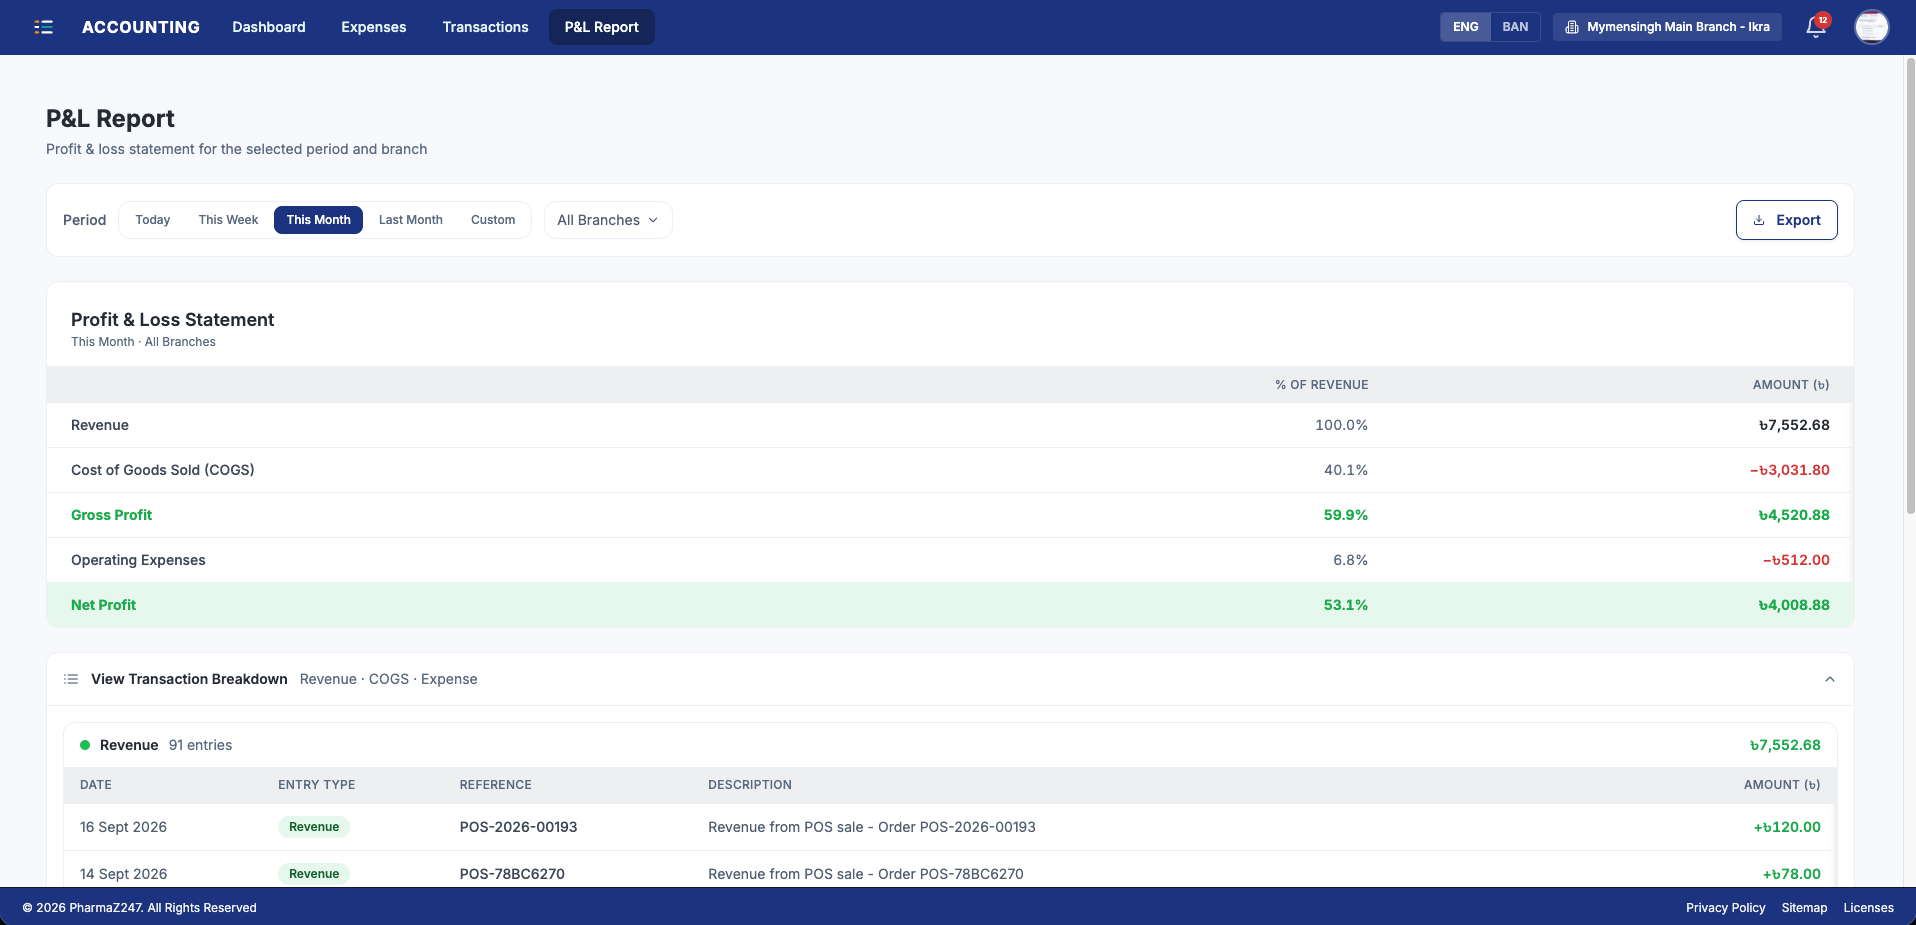
Task: Select the Custom period option
Action: click(493, 220)
